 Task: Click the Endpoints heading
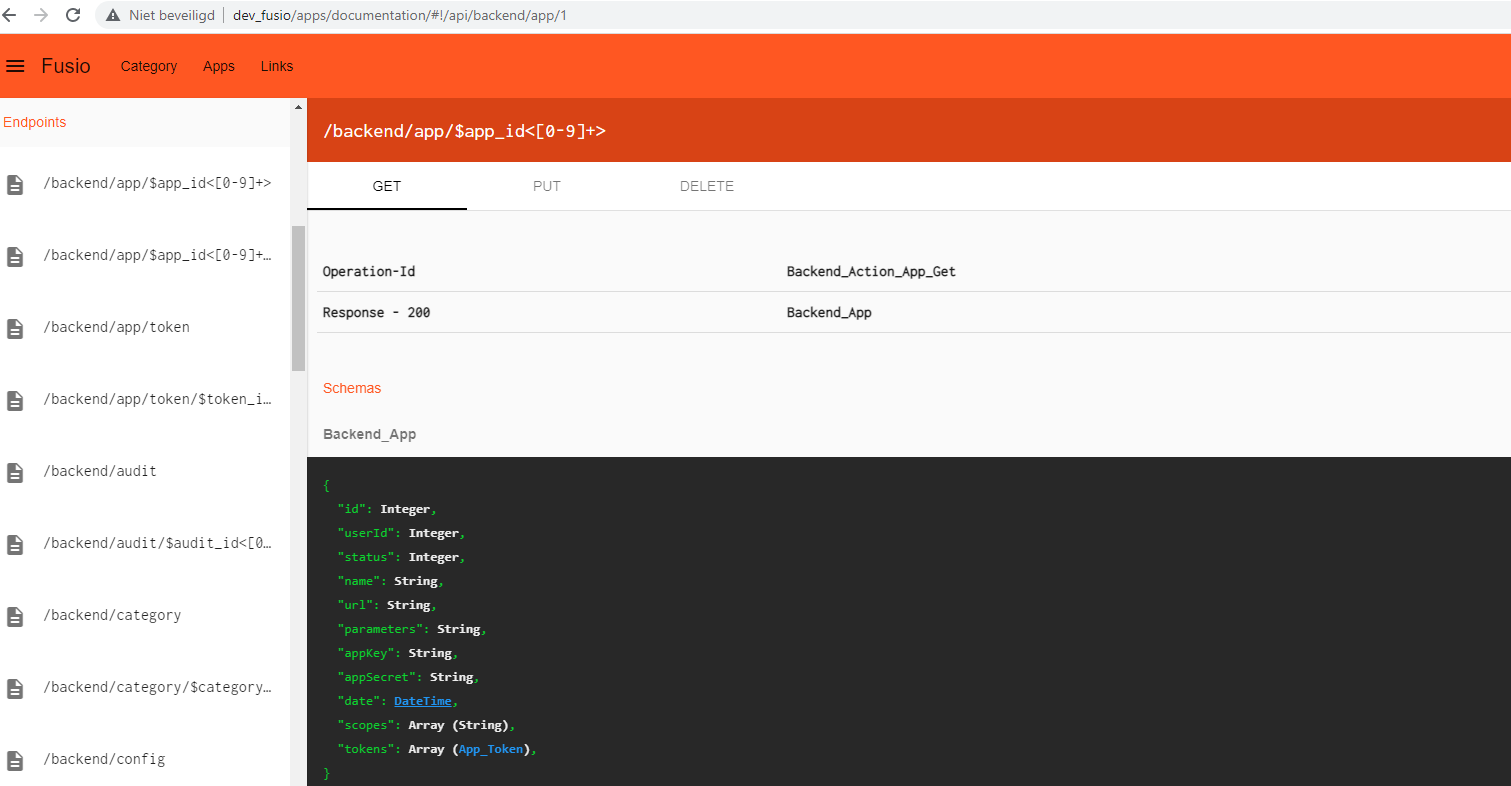coord(34,122)
